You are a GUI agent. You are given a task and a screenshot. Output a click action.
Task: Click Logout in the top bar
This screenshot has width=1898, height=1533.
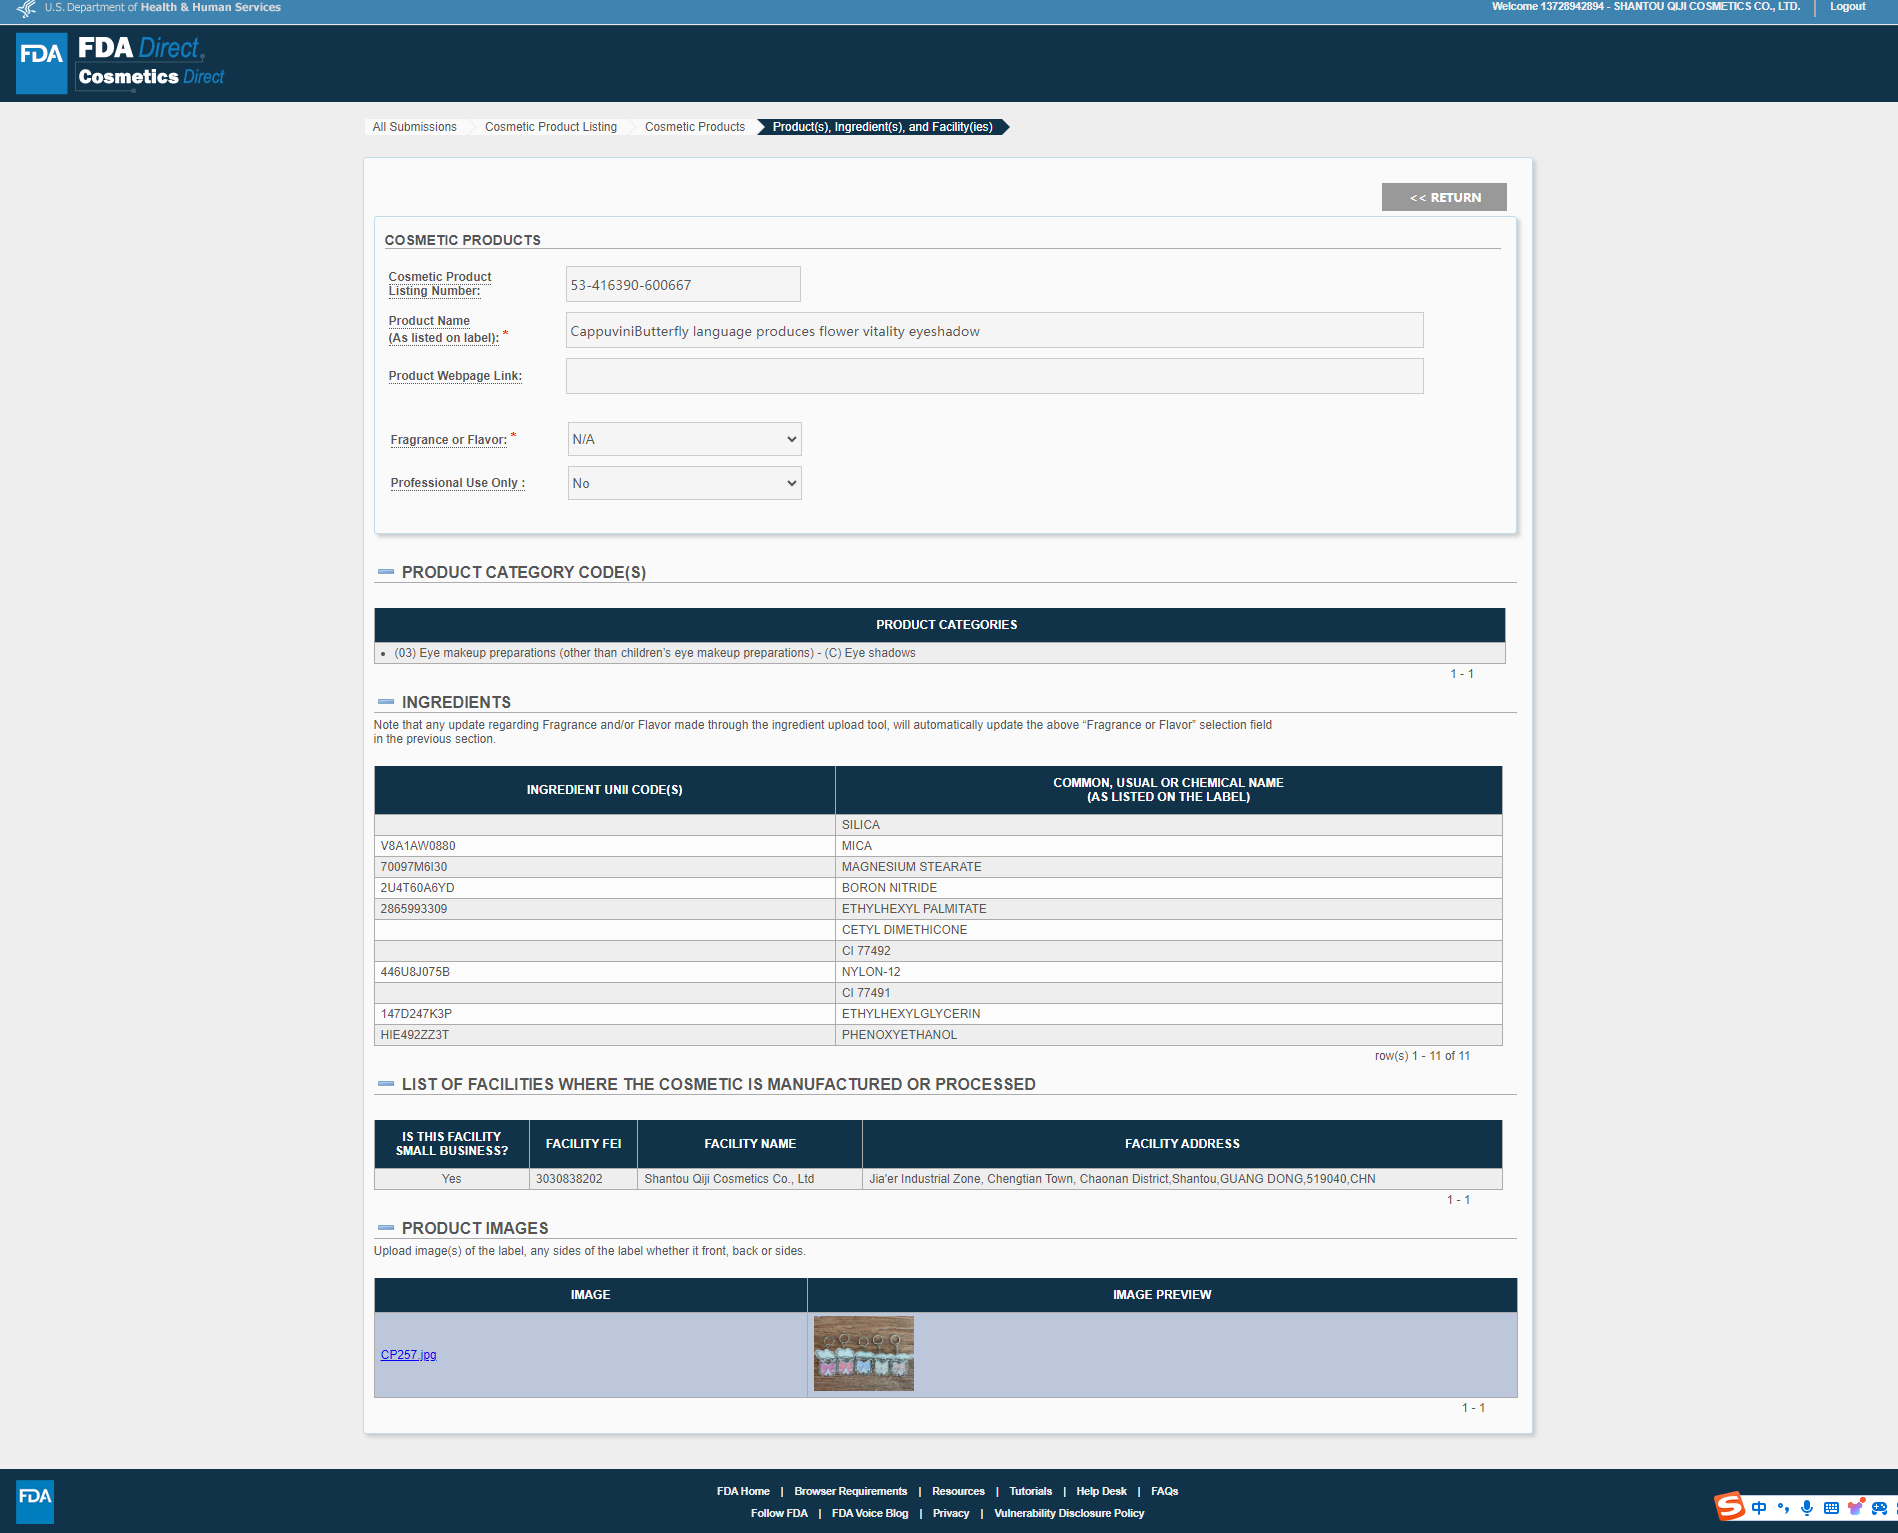tap(1847, 7)
